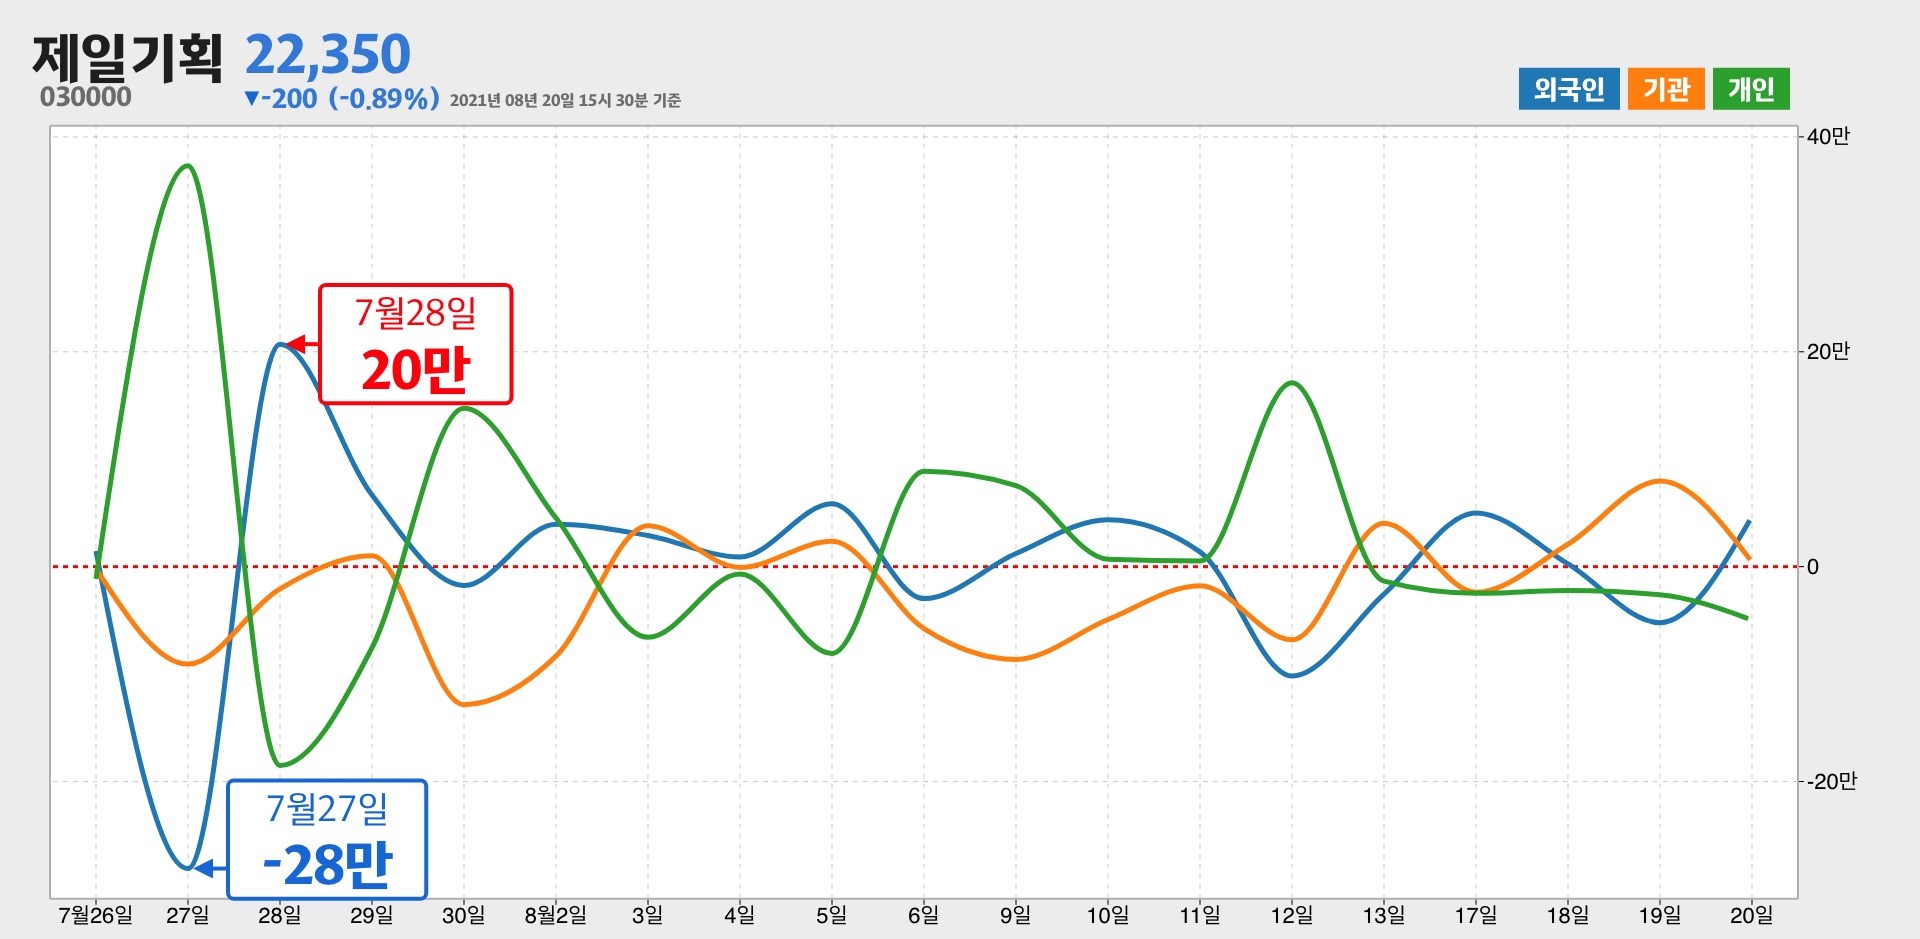This screenshot has height=939, width=1920.
Task: Click the 8월2일 x-axis label
Action: pyautogui.click(x=556, y=915)
